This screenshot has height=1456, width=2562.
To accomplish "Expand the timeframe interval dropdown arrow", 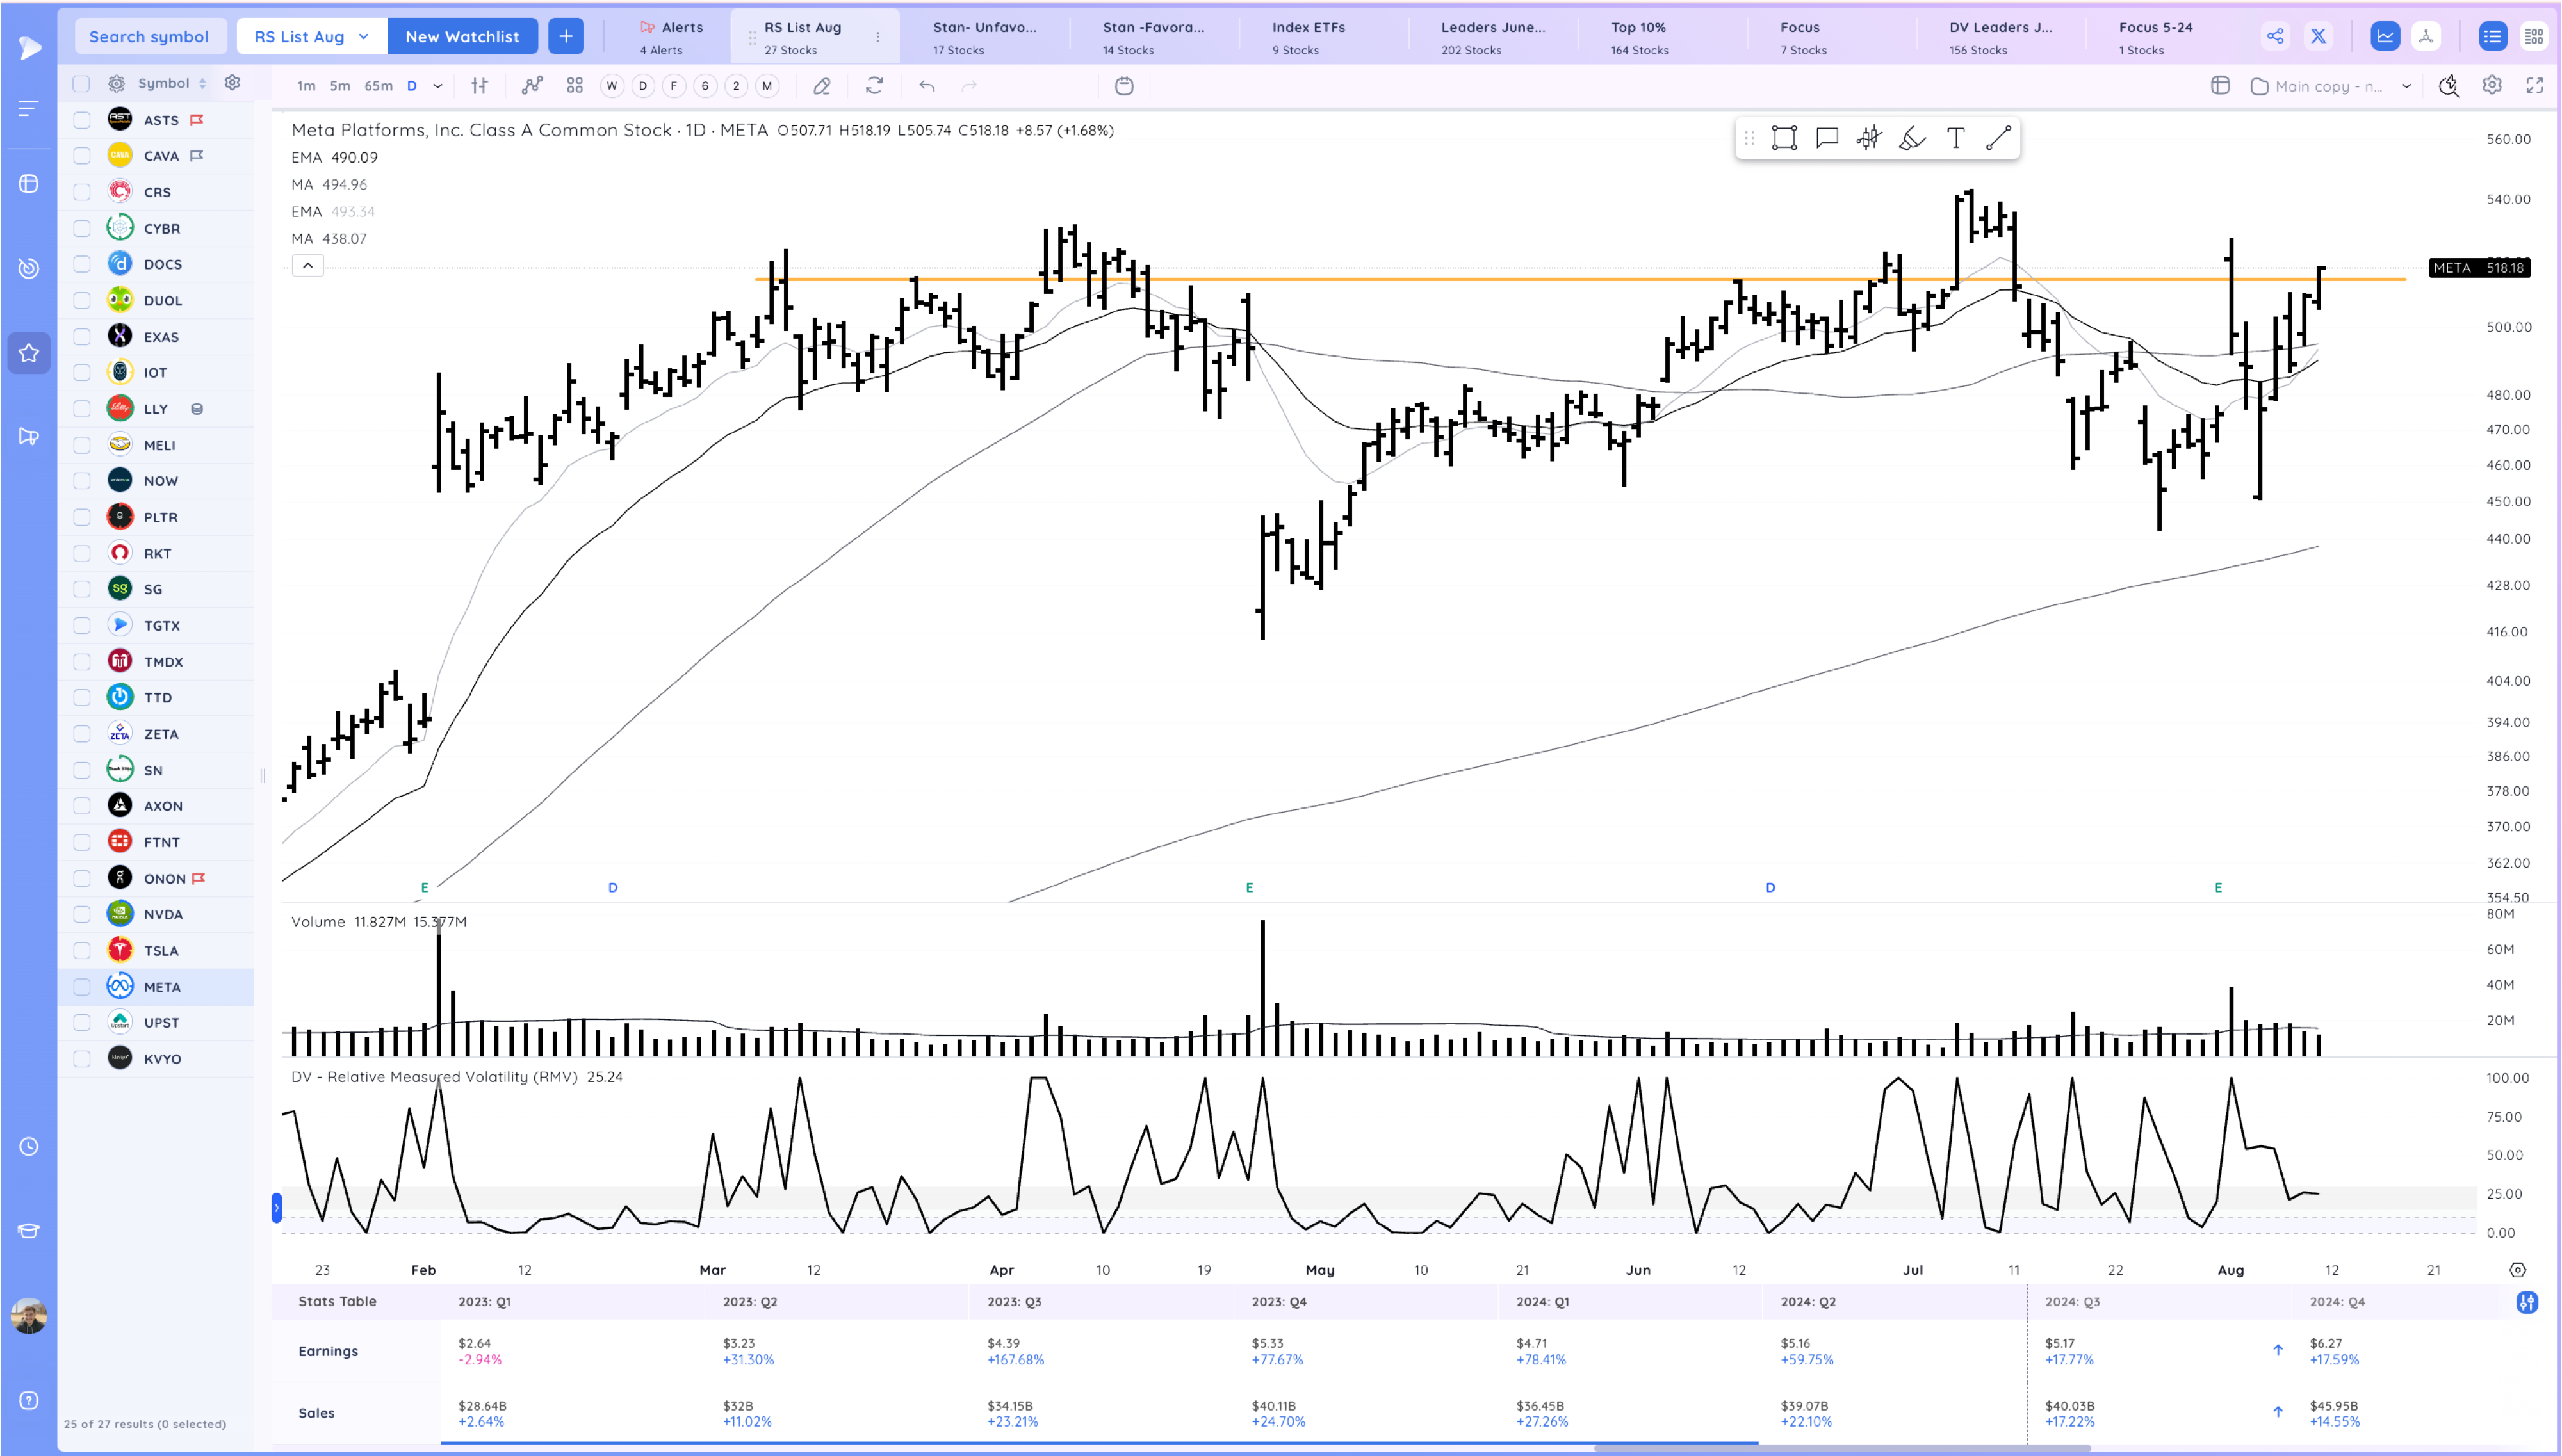I will [437, 86].
